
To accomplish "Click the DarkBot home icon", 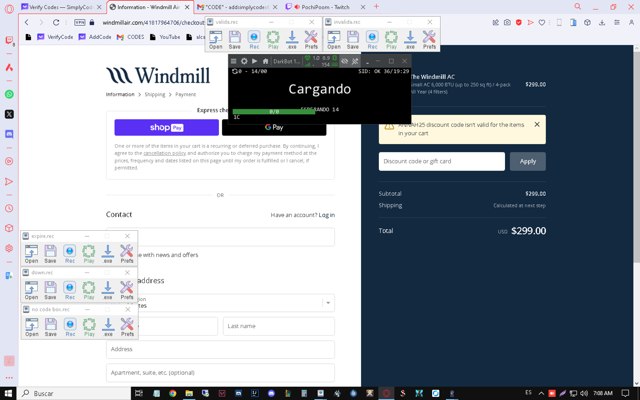I will 265,61.
